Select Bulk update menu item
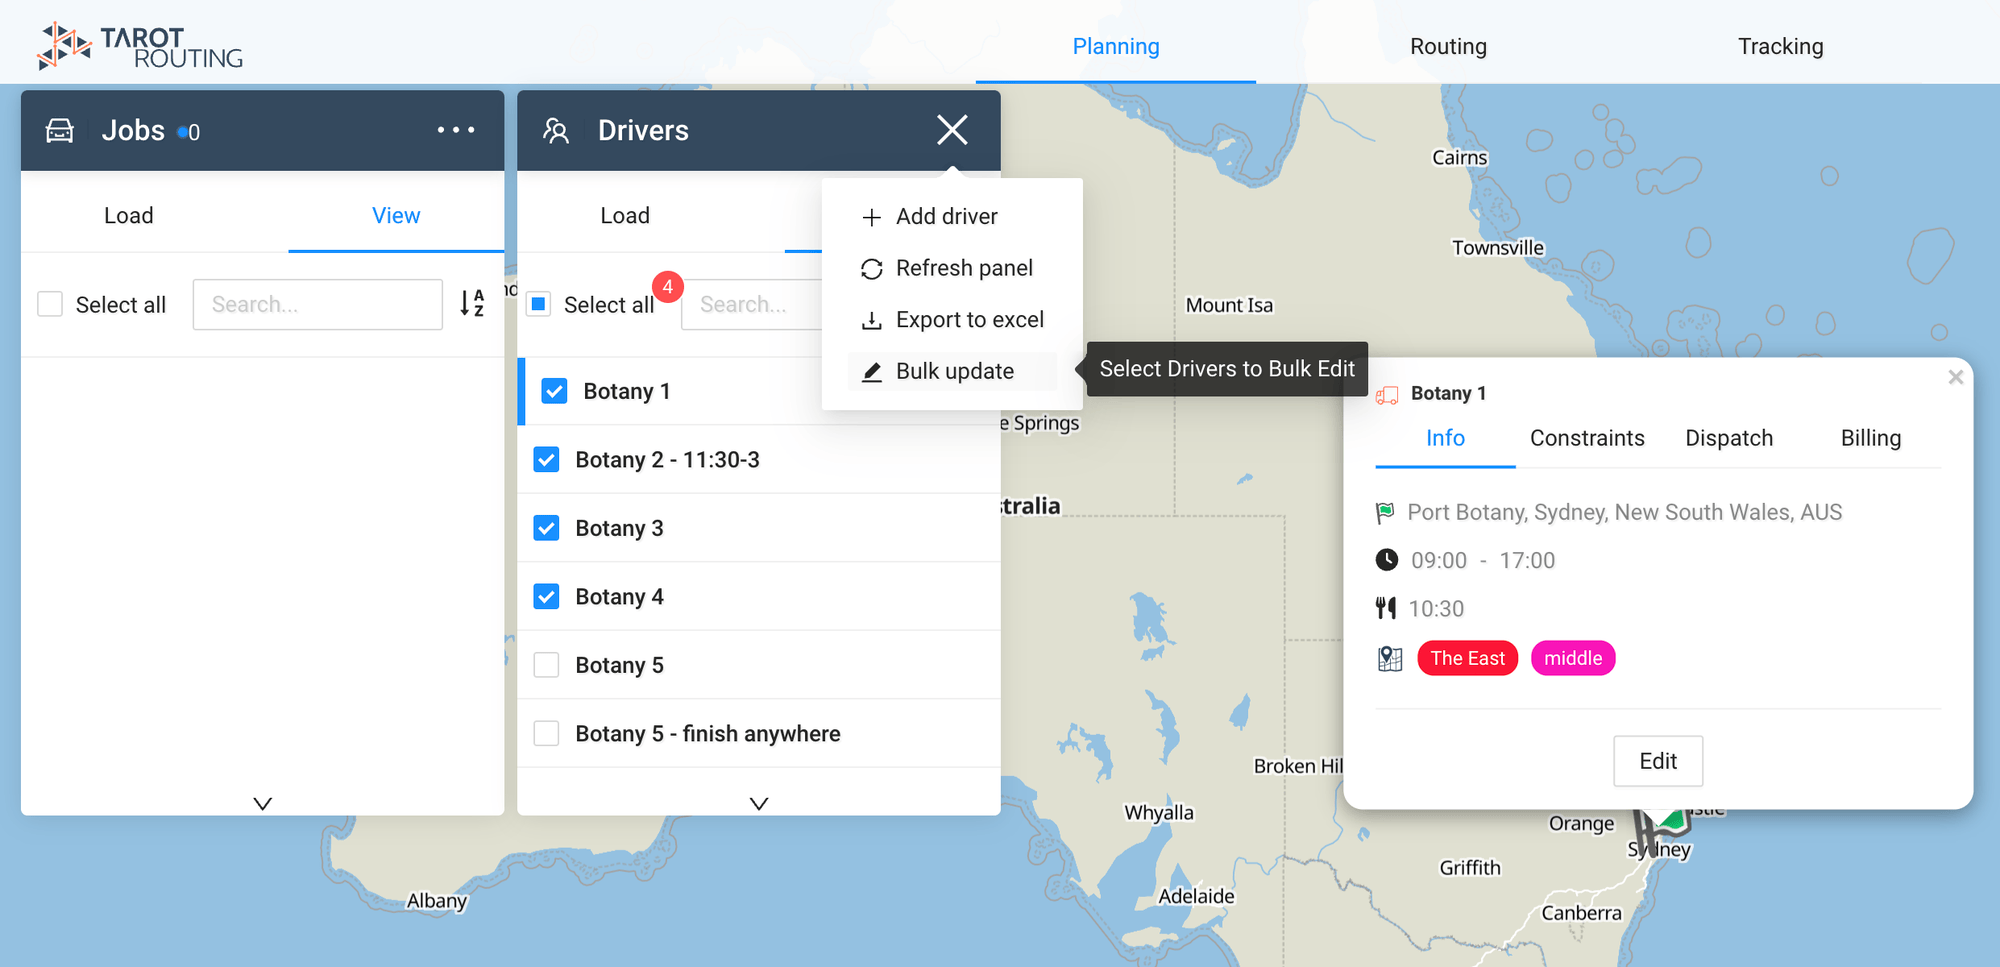This screenshot has height=967, width=2000. 952,371
